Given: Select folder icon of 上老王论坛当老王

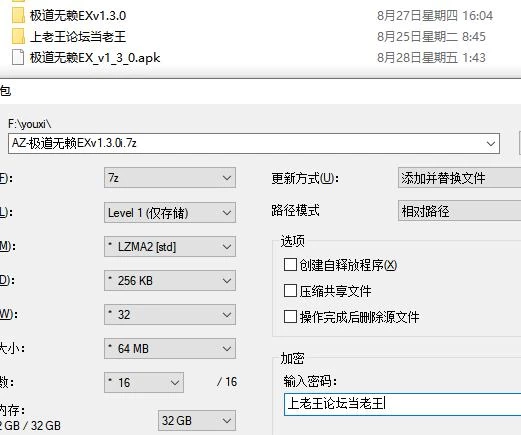Looking at the screenshot, I should click(18, 36).
